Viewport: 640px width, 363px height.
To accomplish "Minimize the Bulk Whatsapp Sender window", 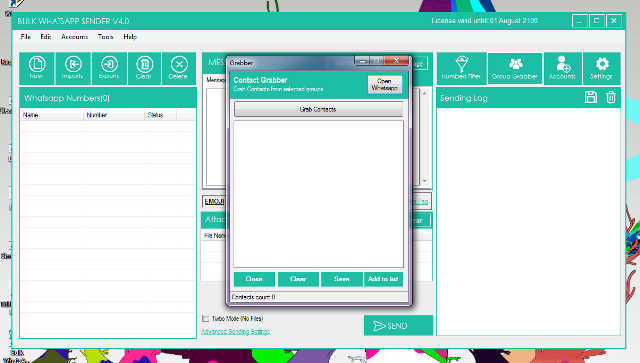I will [579, 21].
